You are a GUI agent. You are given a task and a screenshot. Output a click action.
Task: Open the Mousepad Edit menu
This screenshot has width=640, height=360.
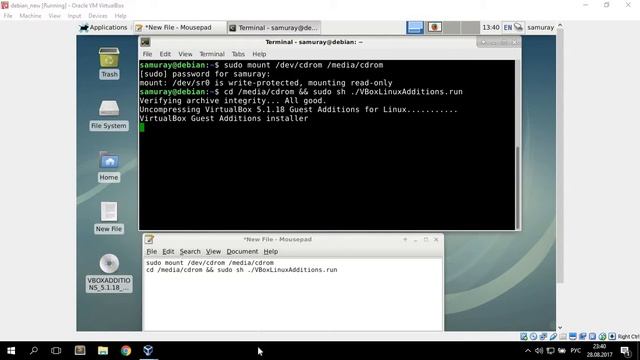click(168, 251)
